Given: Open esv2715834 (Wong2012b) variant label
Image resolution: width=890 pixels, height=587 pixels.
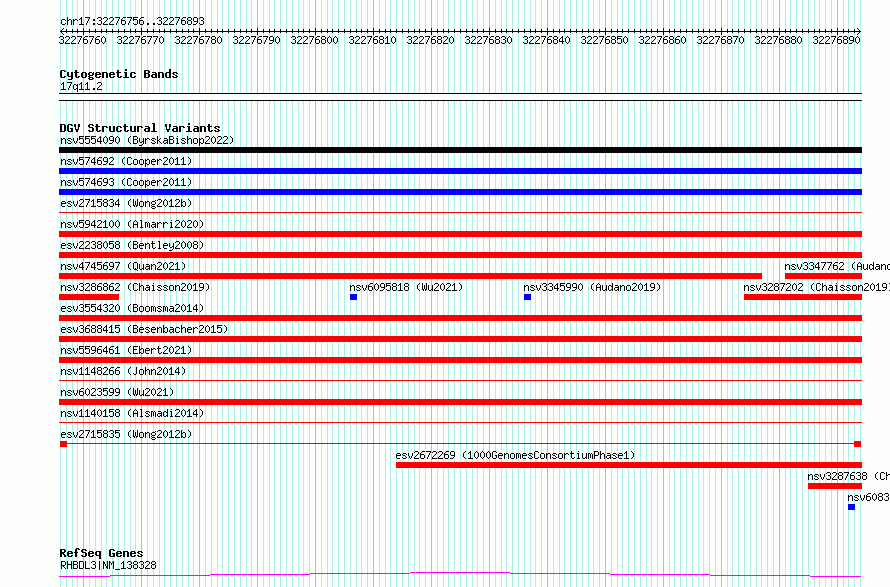Looking at the screenshot, I should [126, 203].
